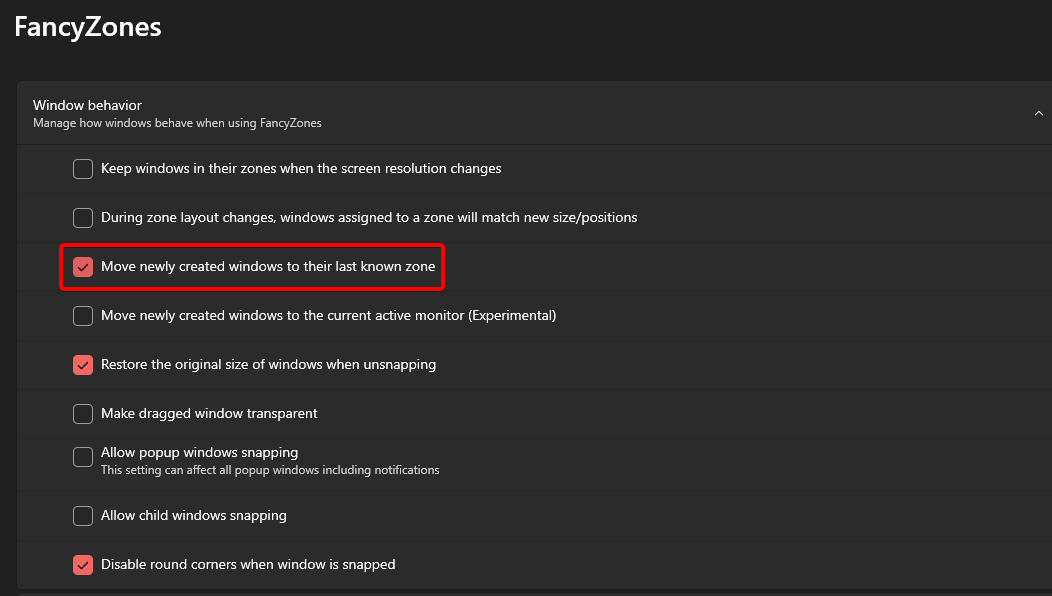Check windows match new size/positions during layout changes
Screen dimensions: 1052x596
pyautogui.click(x=83, y=217)
